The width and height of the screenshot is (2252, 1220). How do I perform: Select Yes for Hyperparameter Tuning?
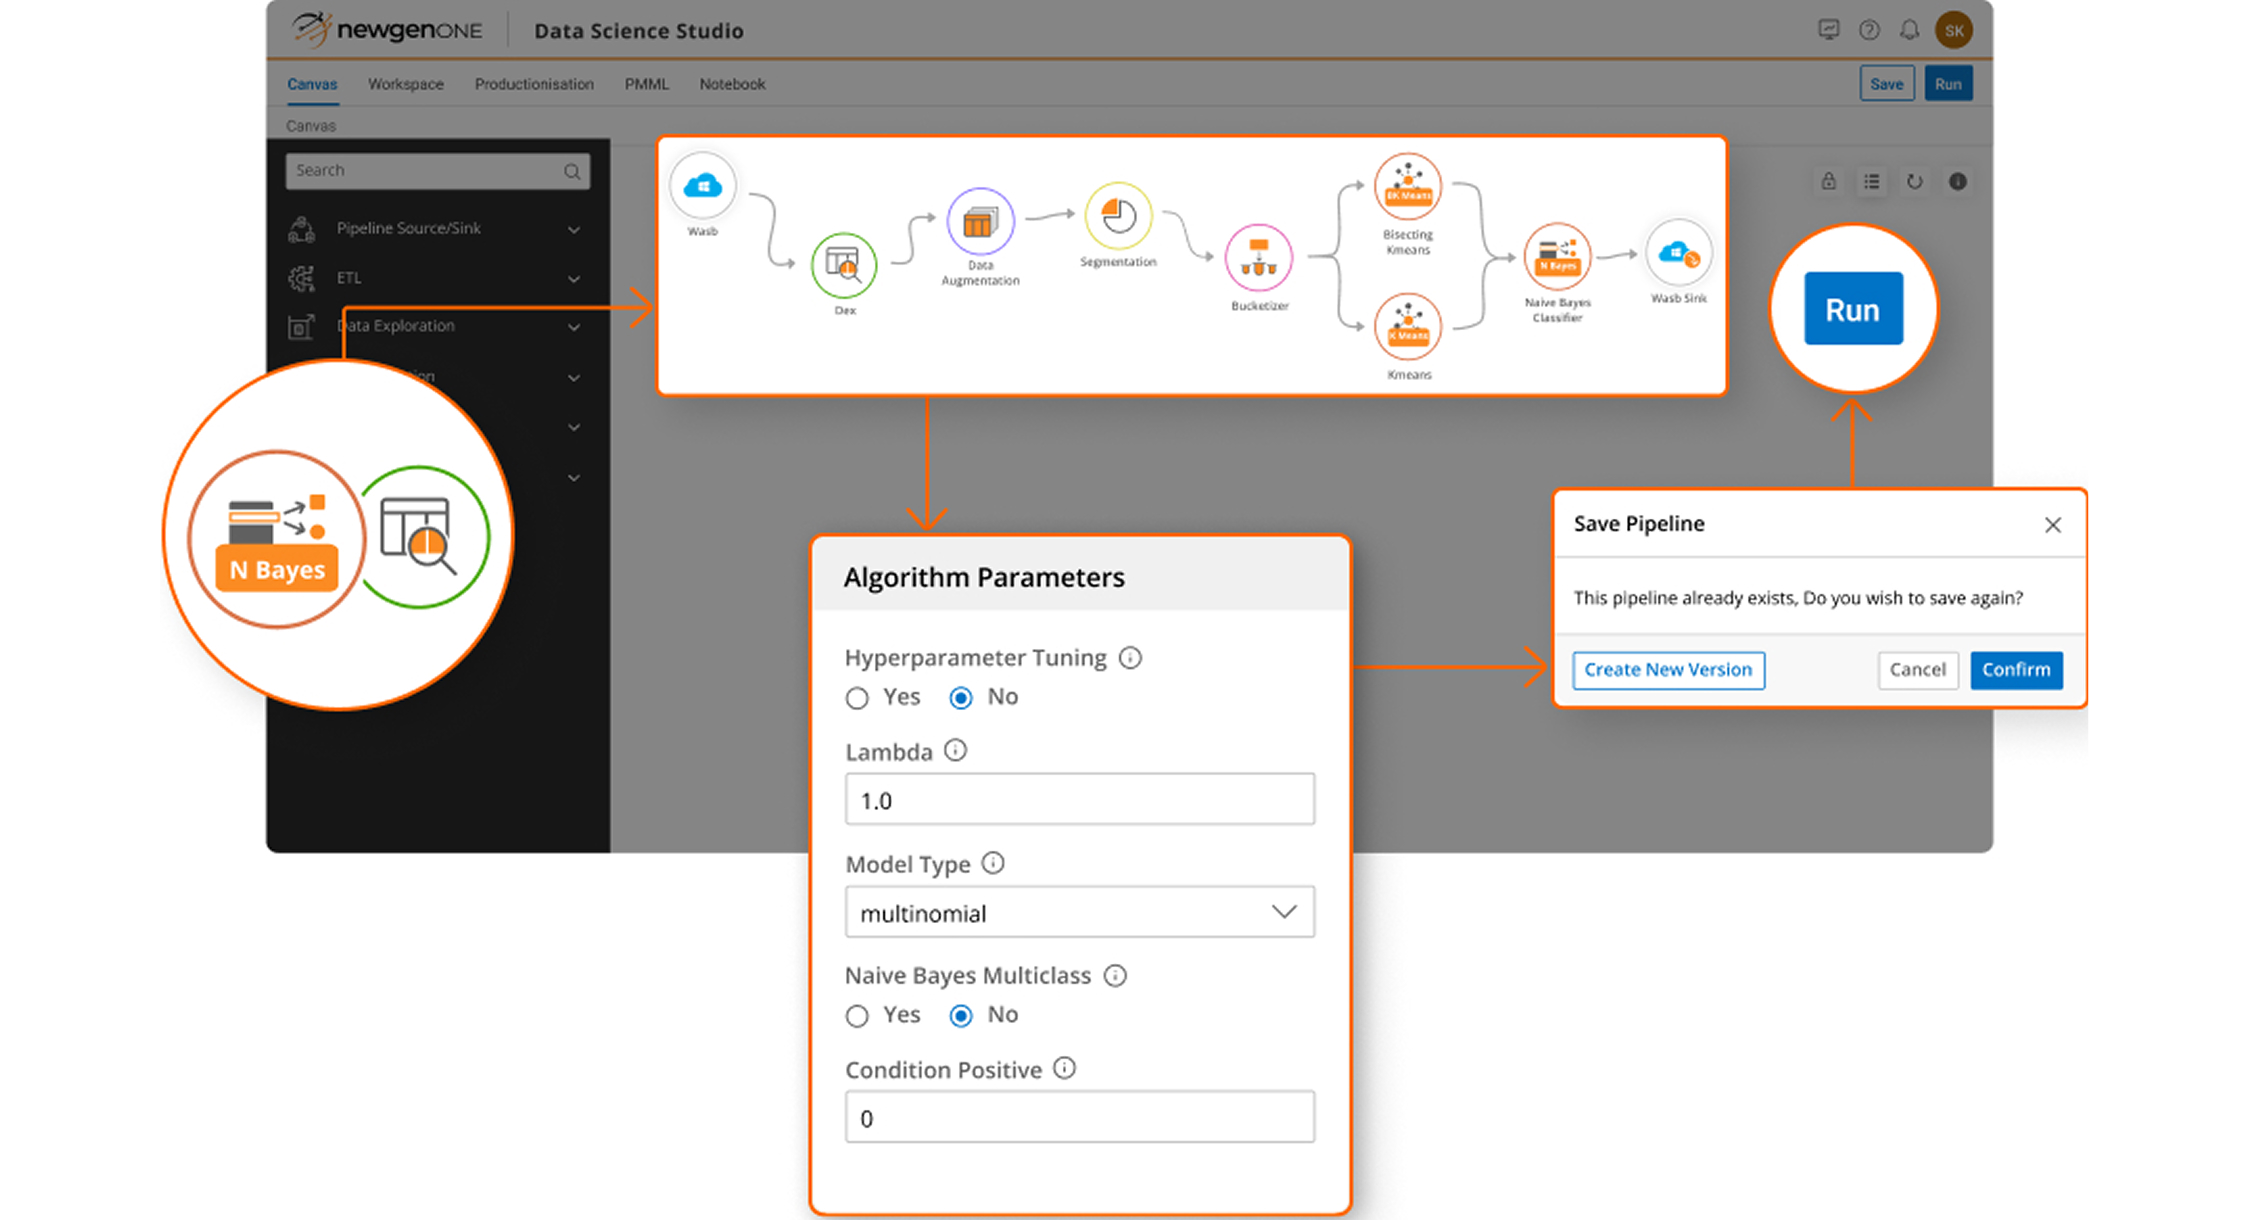click(856, 697)
